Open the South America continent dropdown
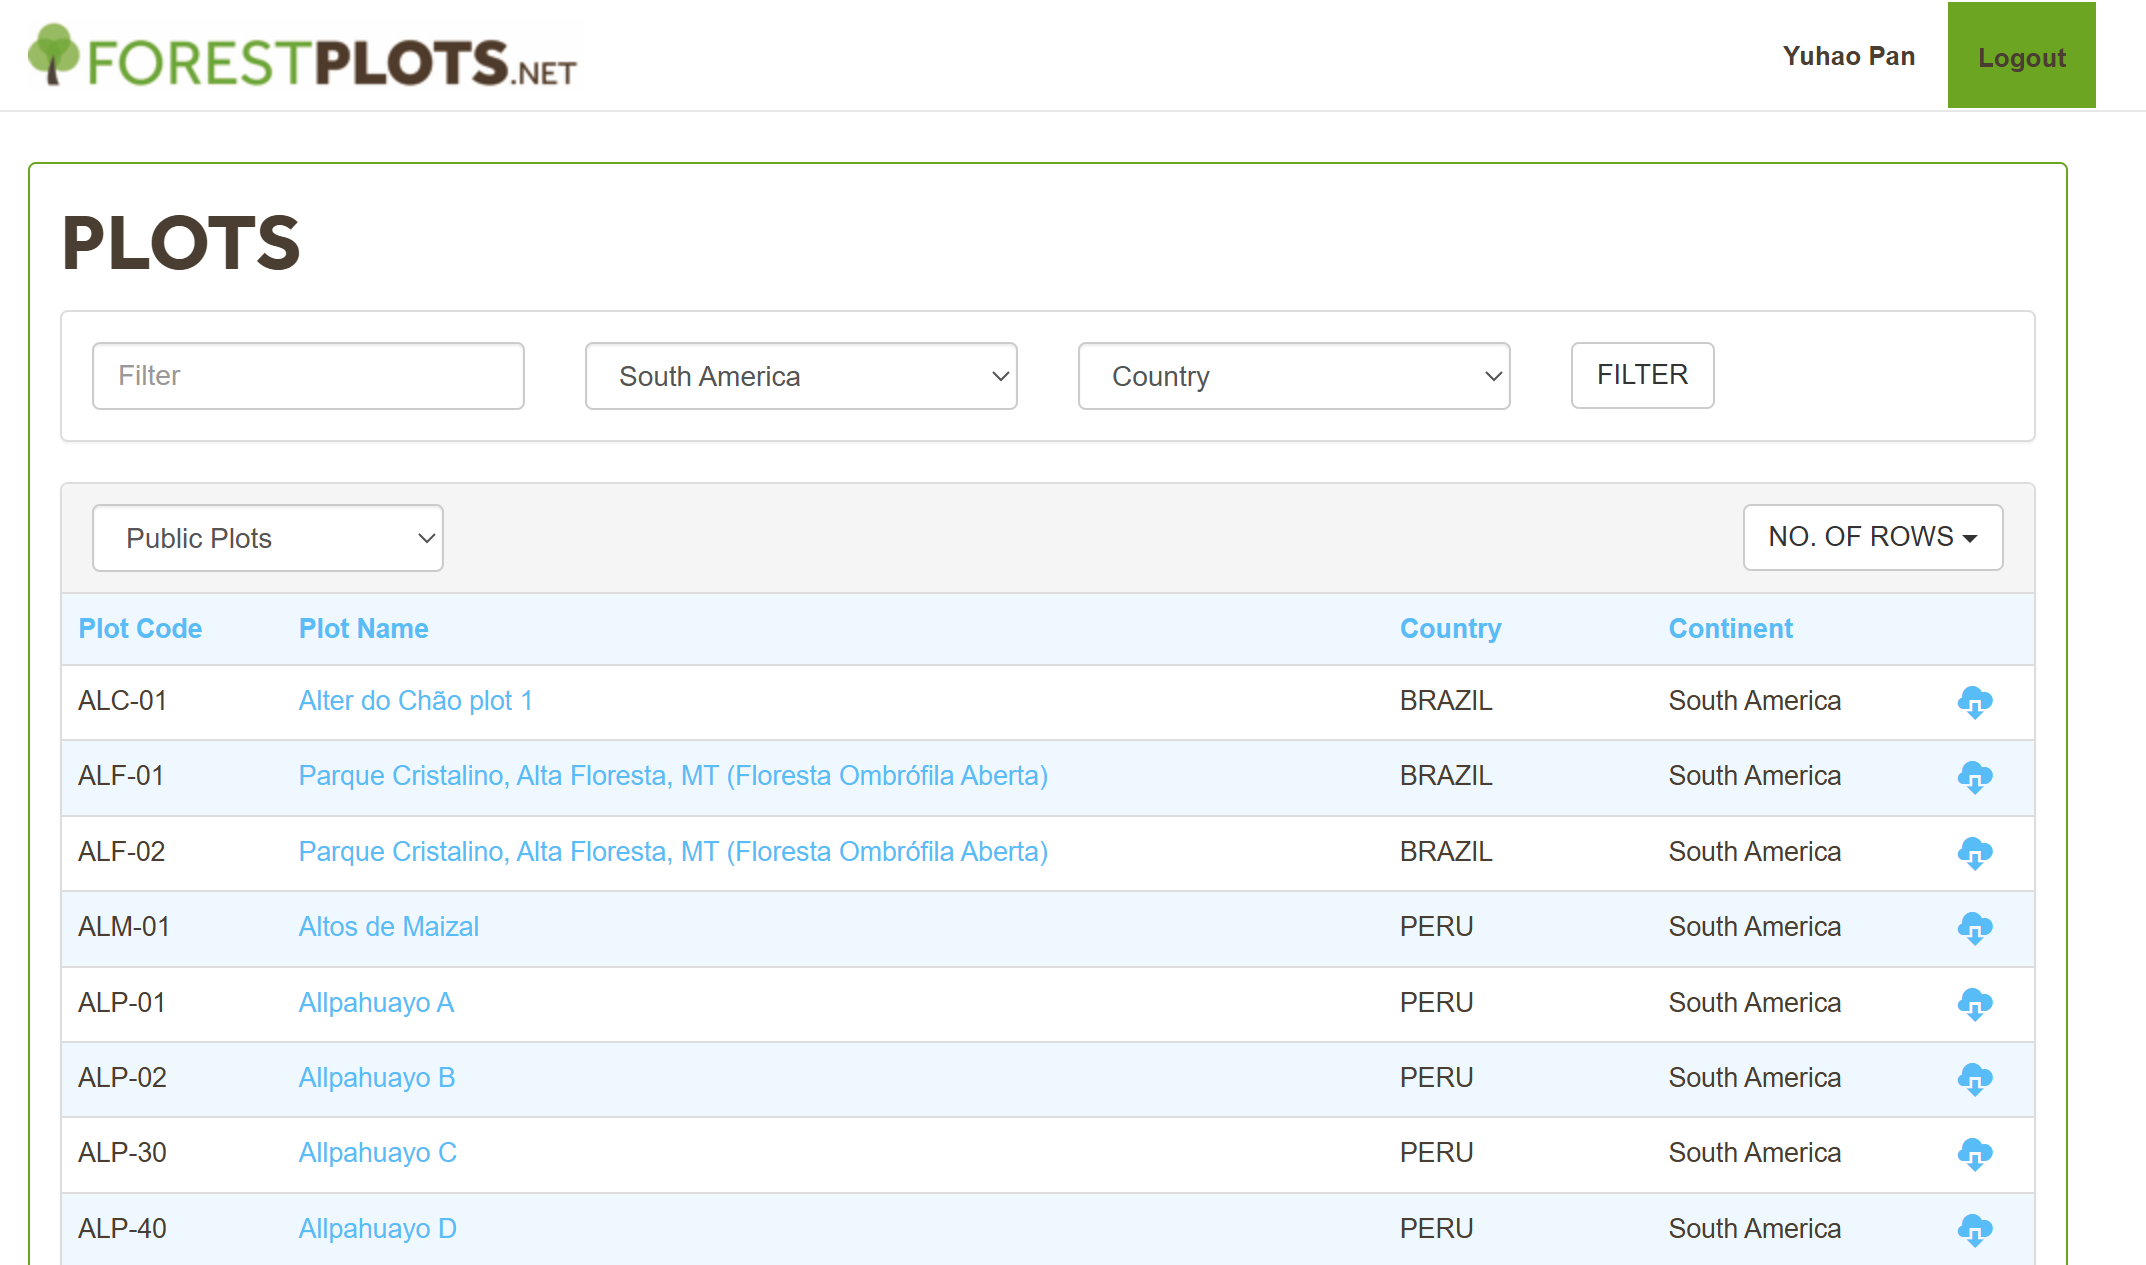This screenshot has width=2146, height=1265. [801, 376]
